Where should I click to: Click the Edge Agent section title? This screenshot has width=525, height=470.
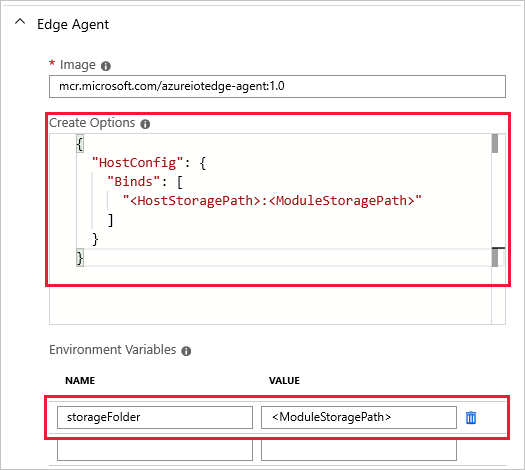click(x=73, y=24)
